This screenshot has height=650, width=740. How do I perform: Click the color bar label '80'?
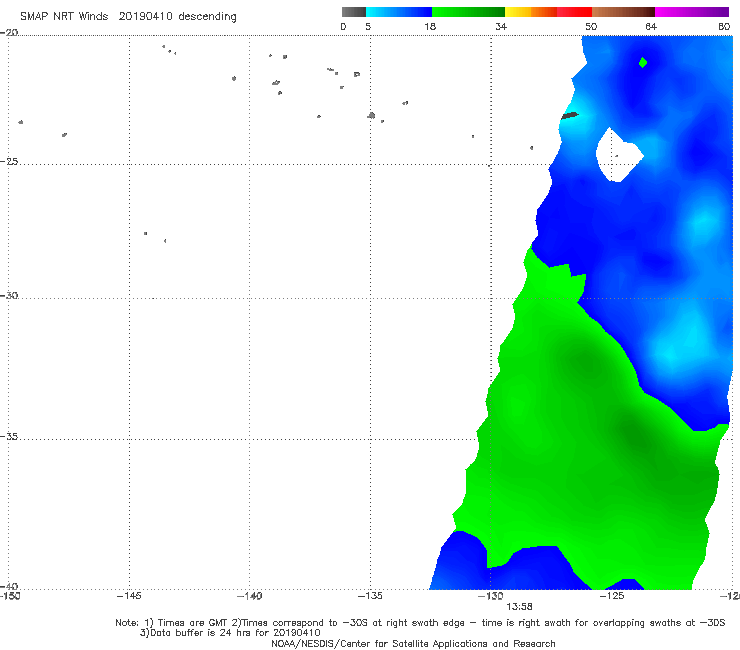(x=724, y=27)
